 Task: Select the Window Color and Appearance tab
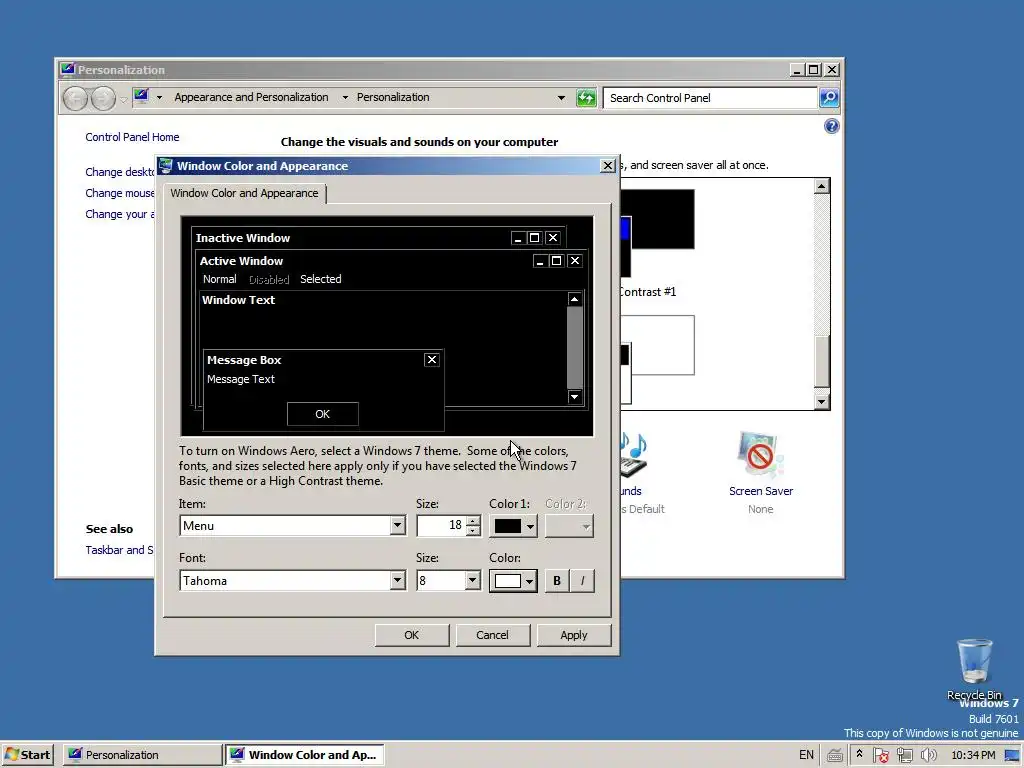(244, 193)
